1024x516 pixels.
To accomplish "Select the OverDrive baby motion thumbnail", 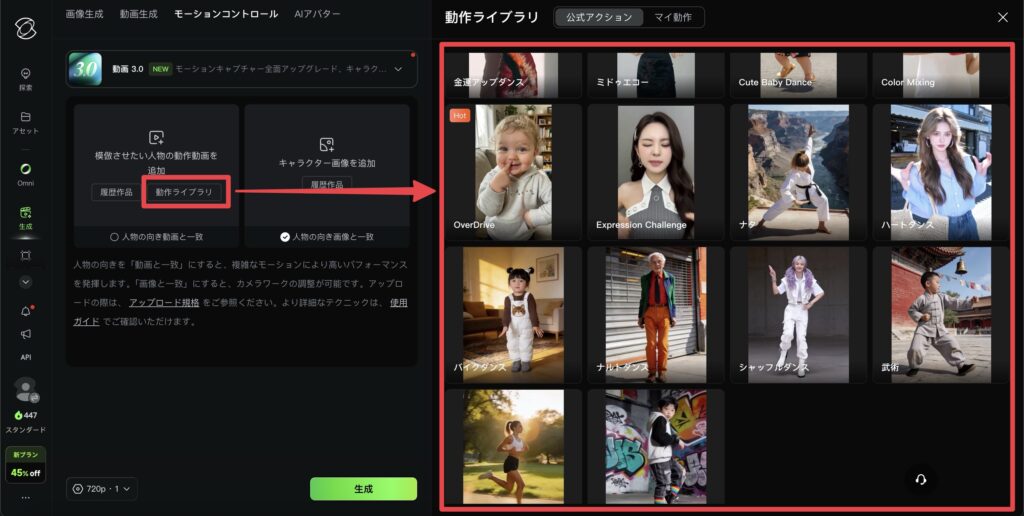I will 513,172.
